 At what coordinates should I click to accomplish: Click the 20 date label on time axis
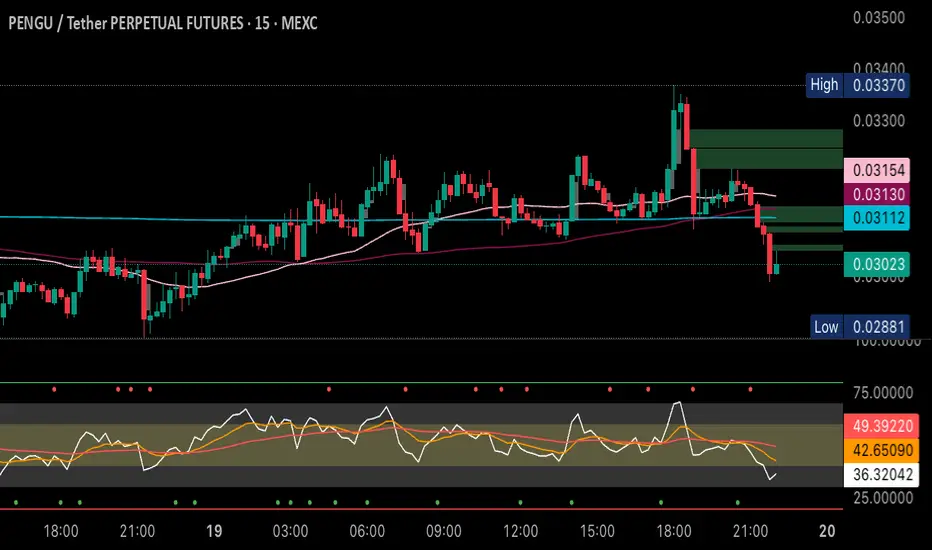coord(827,531)
